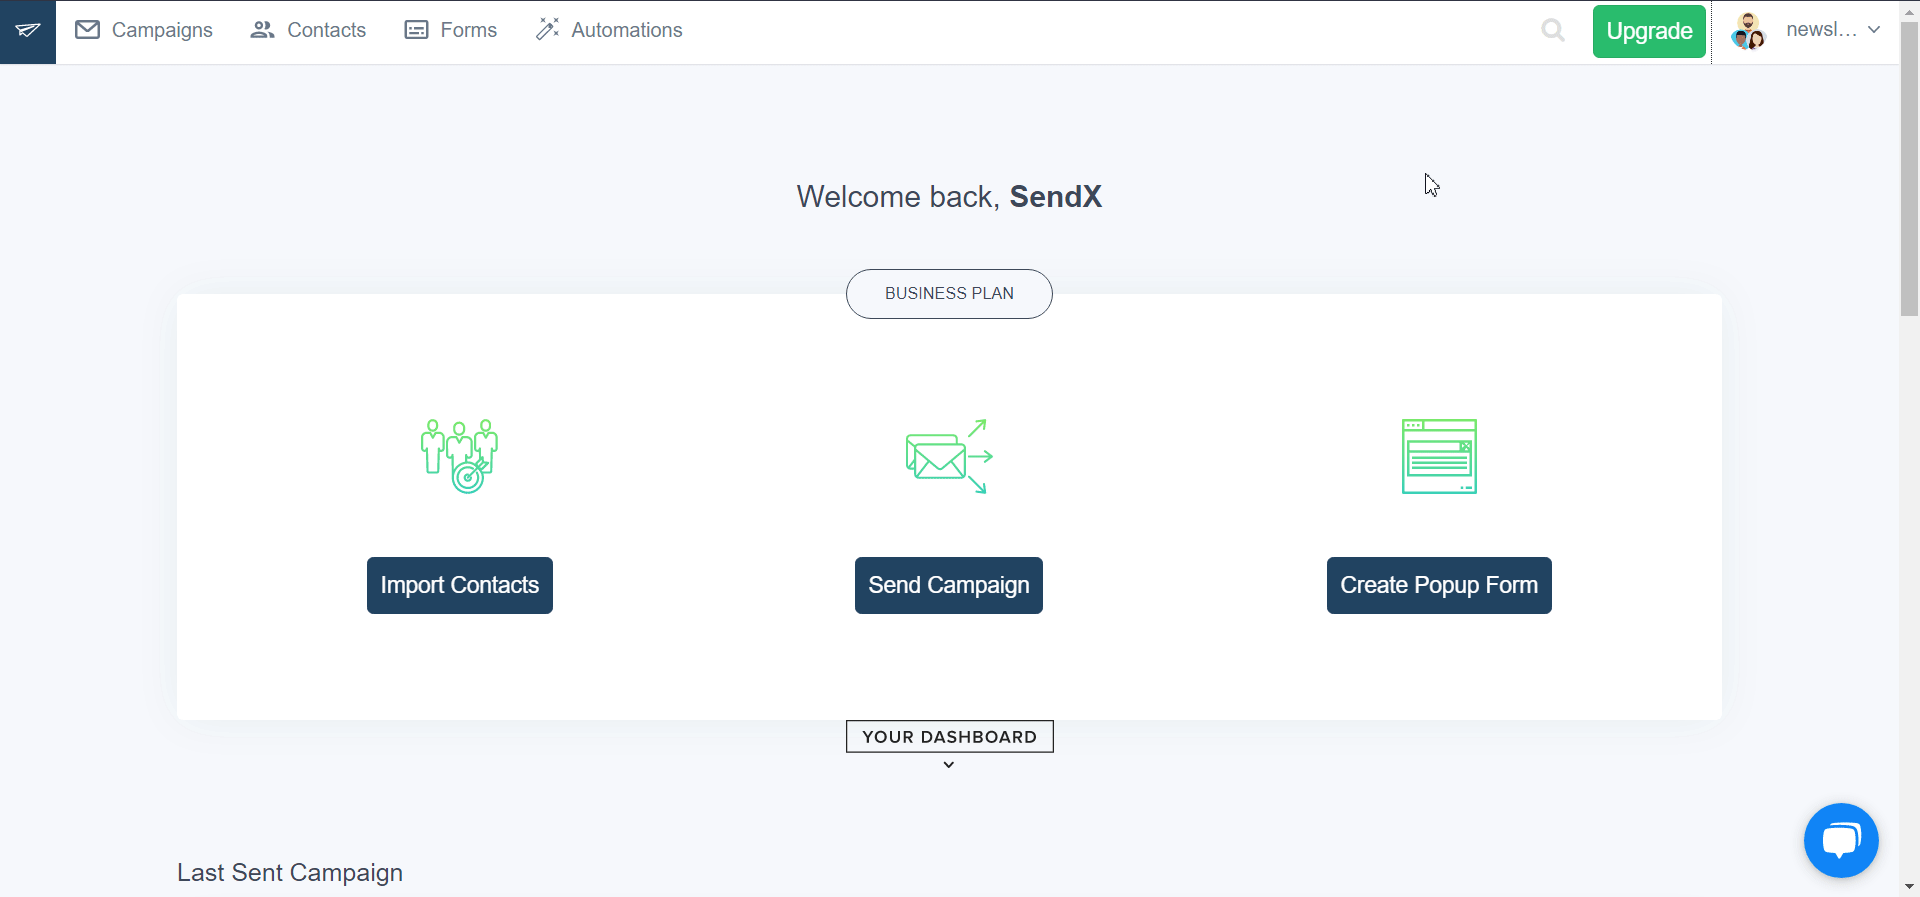
Task: Click the search magnifier icon
Action: click(1553, 31)
